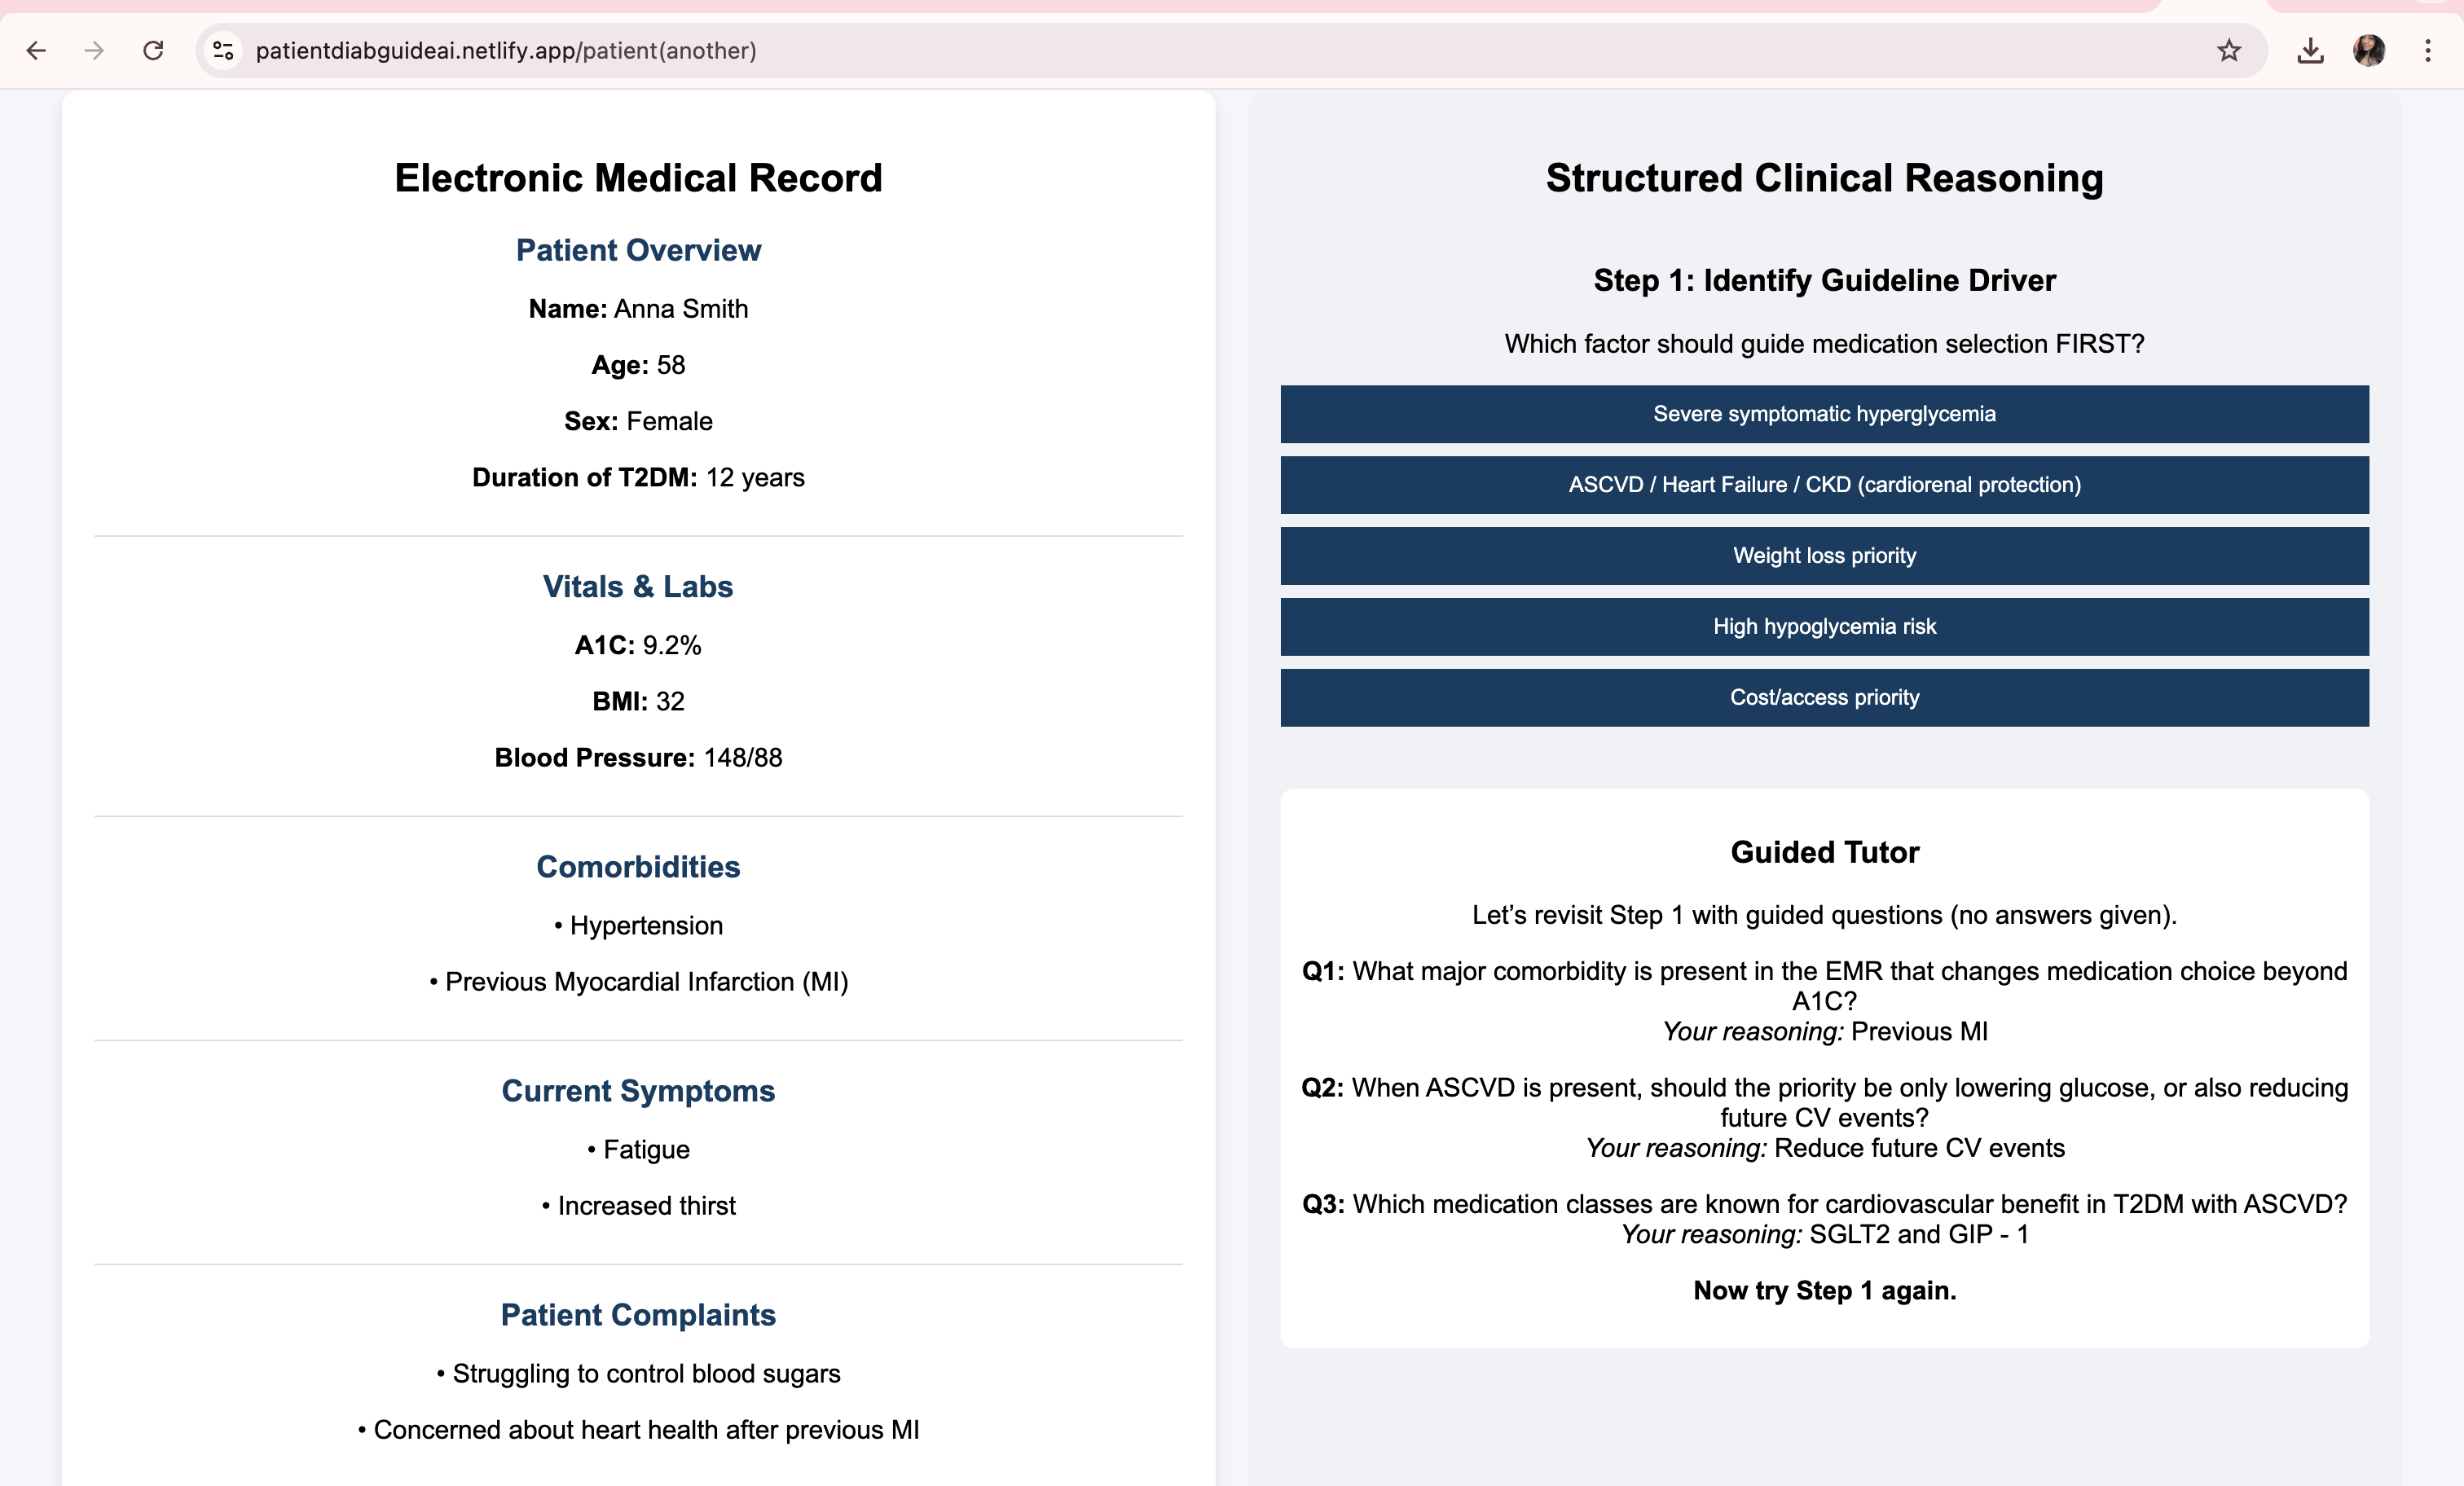Choose Severe symptomatic hyperglycemia option

coord(1824,414)
